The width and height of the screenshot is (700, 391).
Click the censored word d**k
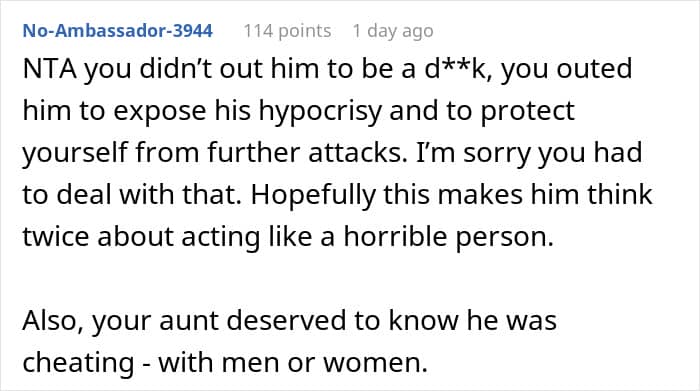(x=454, y=69)
